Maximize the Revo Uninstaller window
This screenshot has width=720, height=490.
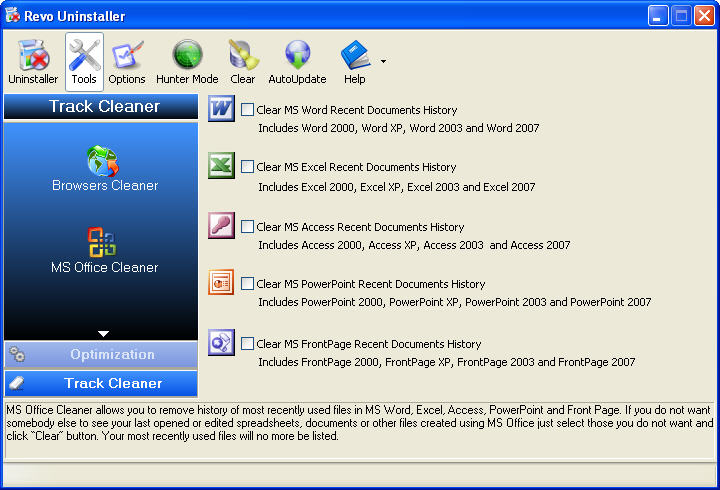pos(680,16)
